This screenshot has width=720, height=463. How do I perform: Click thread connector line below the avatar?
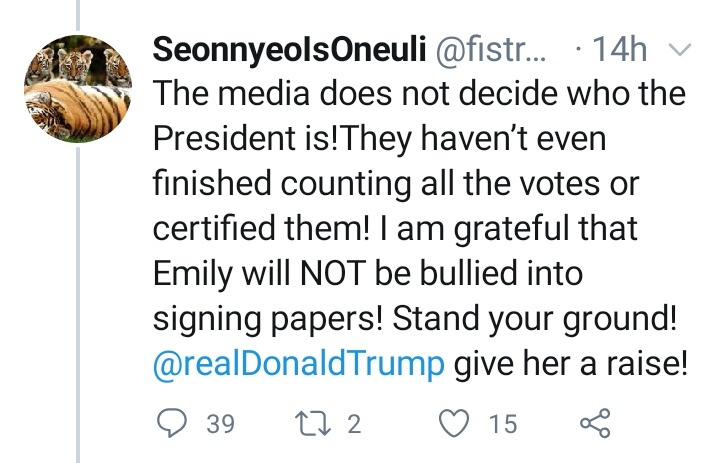pyautogui.click(x=78, y=305)
